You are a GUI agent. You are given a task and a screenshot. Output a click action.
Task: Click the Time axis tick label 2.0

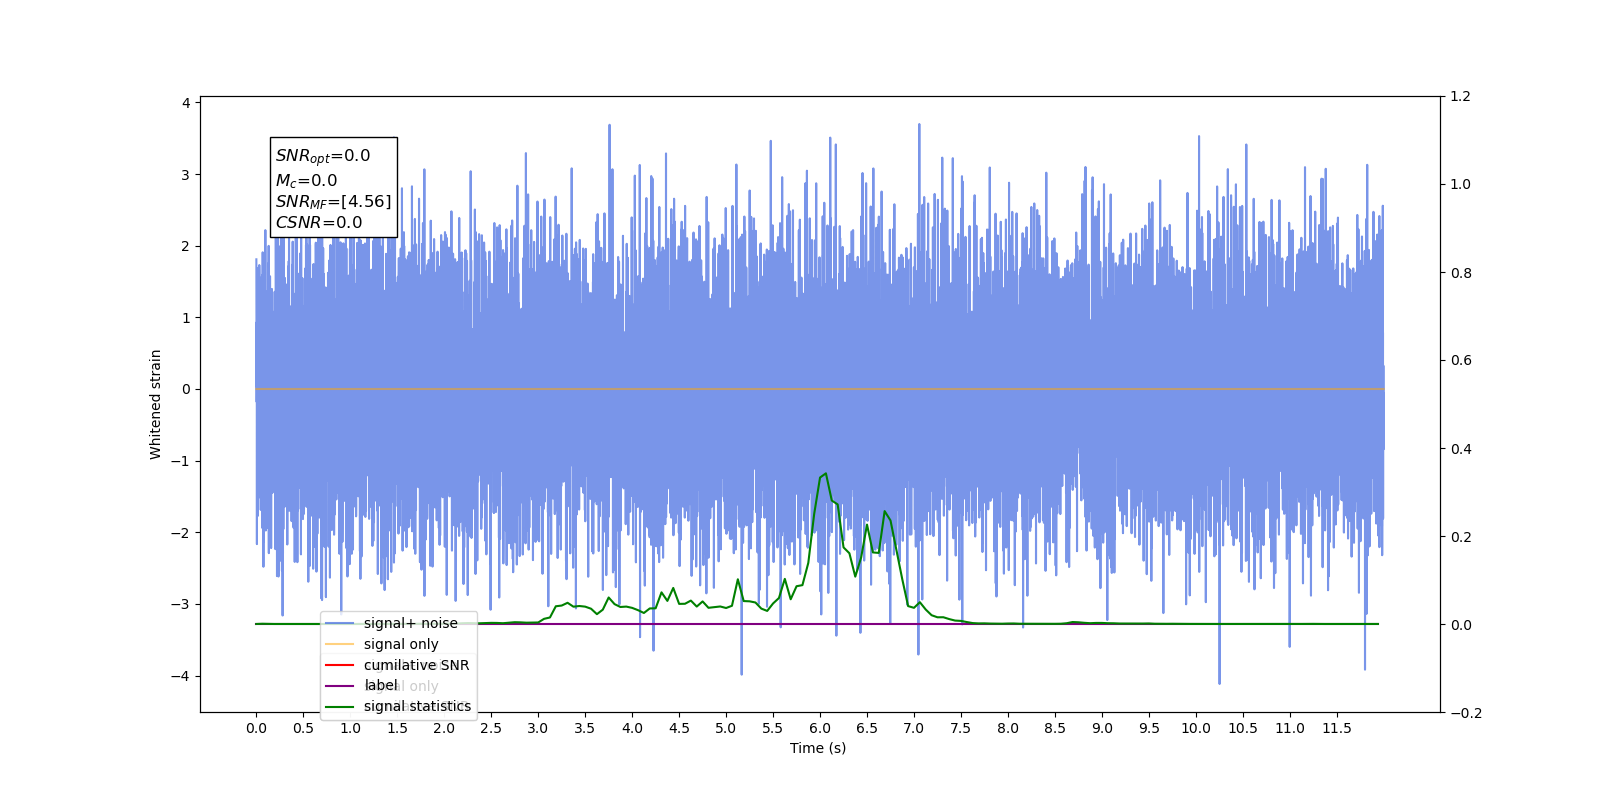click(444, 728)
